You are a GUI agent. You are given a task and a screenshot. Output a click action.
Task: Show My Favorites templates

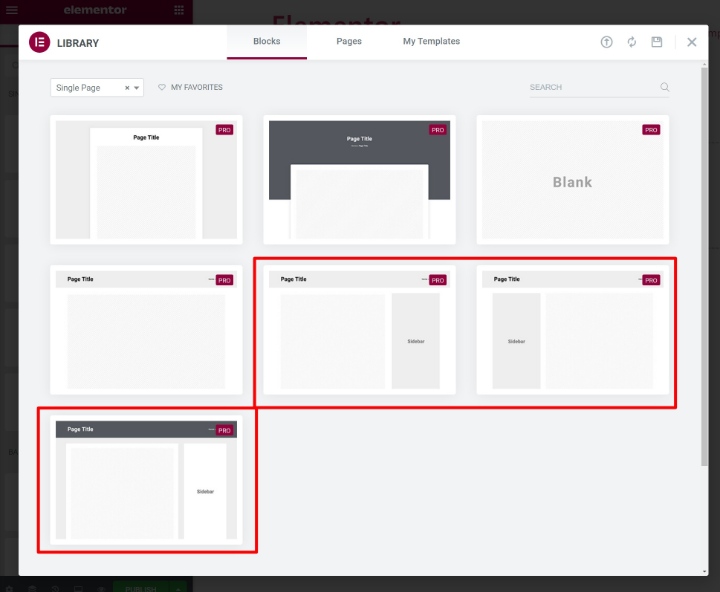(190, 87)
